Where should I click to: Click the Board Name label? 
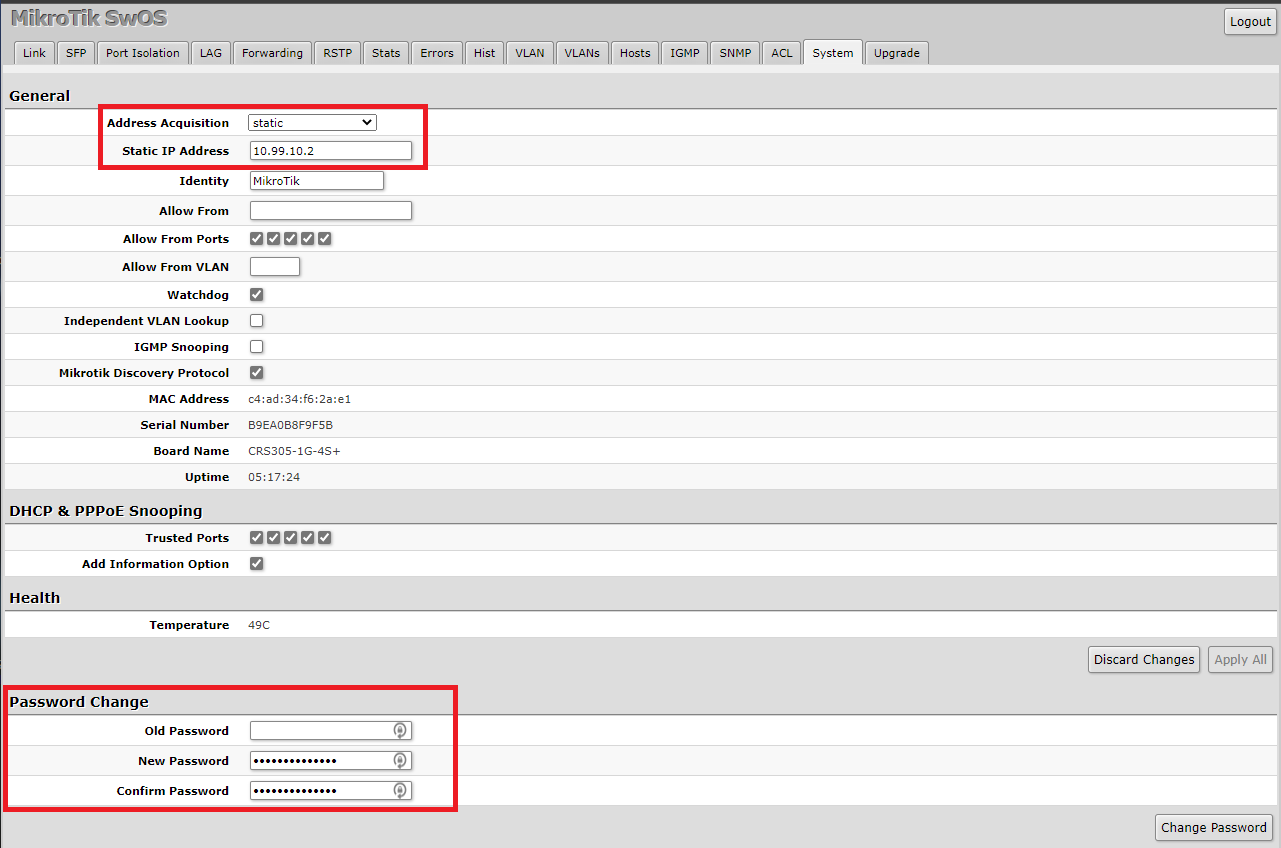click(x=191, y=451)
